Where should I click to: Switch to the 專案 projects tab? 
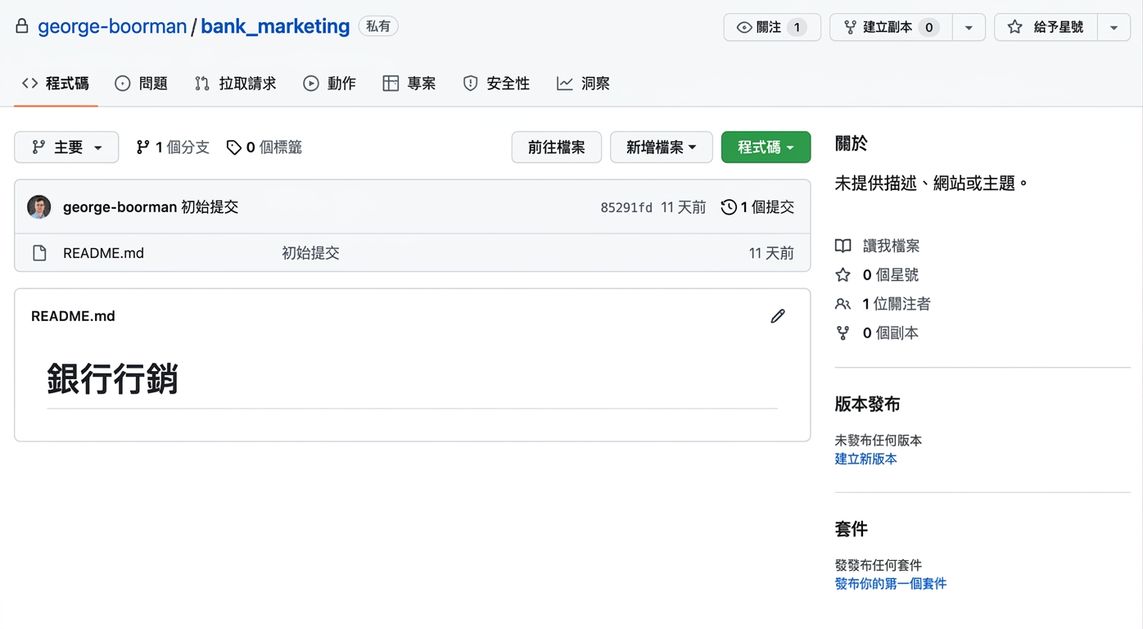(x=409, y=83)
